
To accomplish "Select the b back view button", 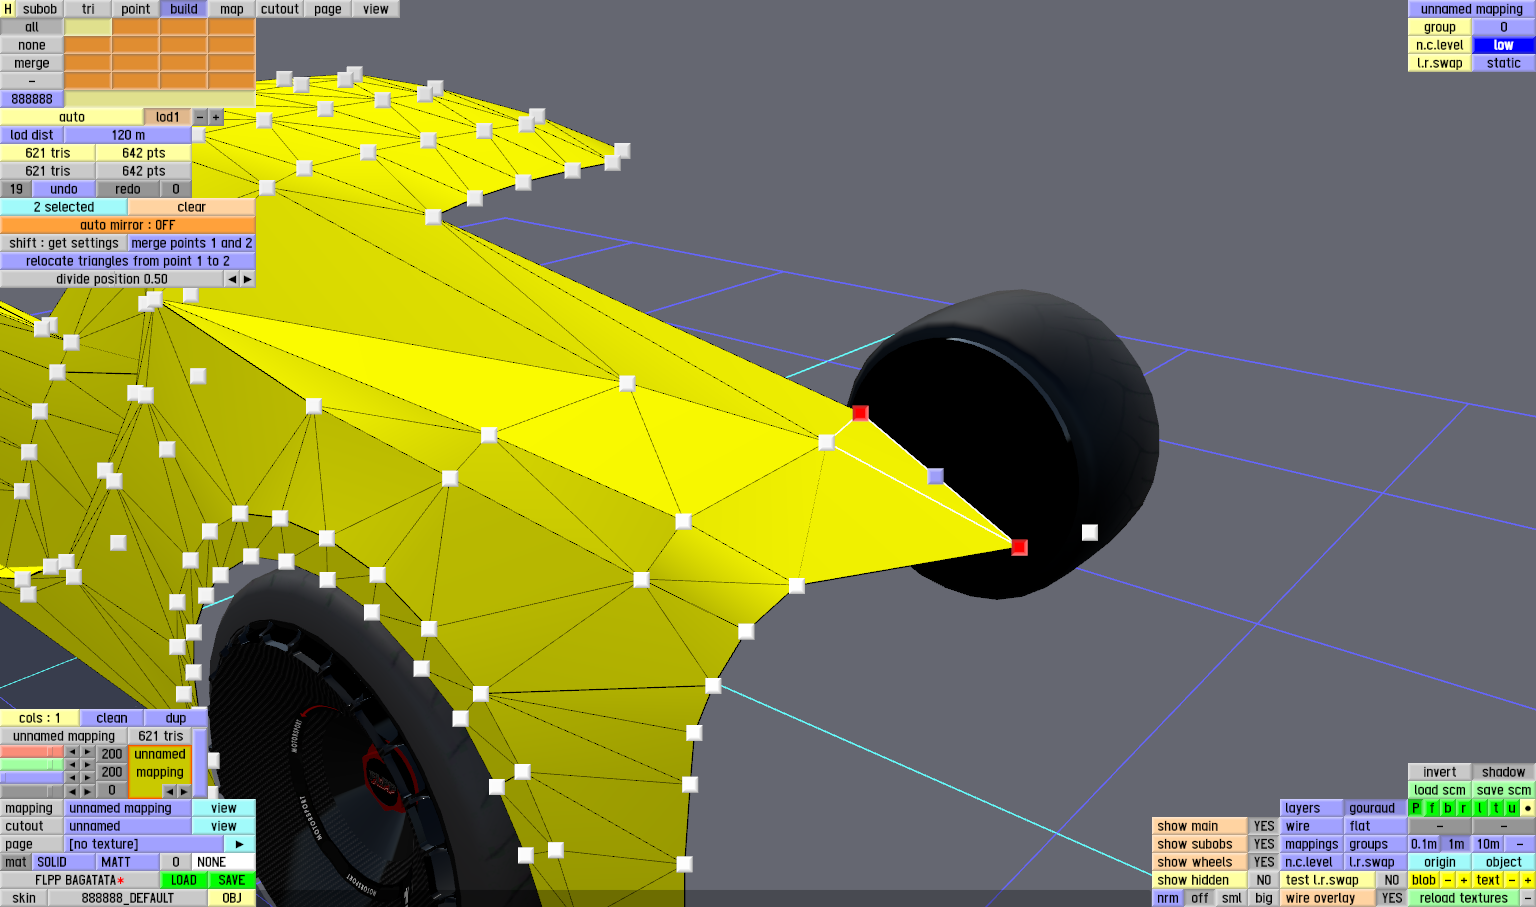I will pyautogui.click(x=1448, y=808).
